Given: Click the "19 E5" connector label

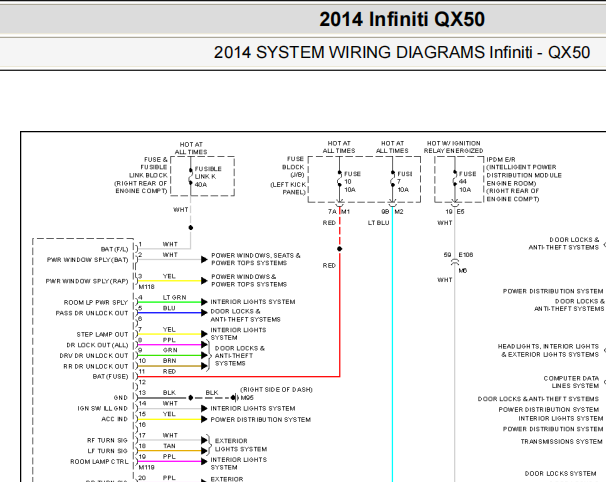Looking at the screenshot, I should [455, 212].
